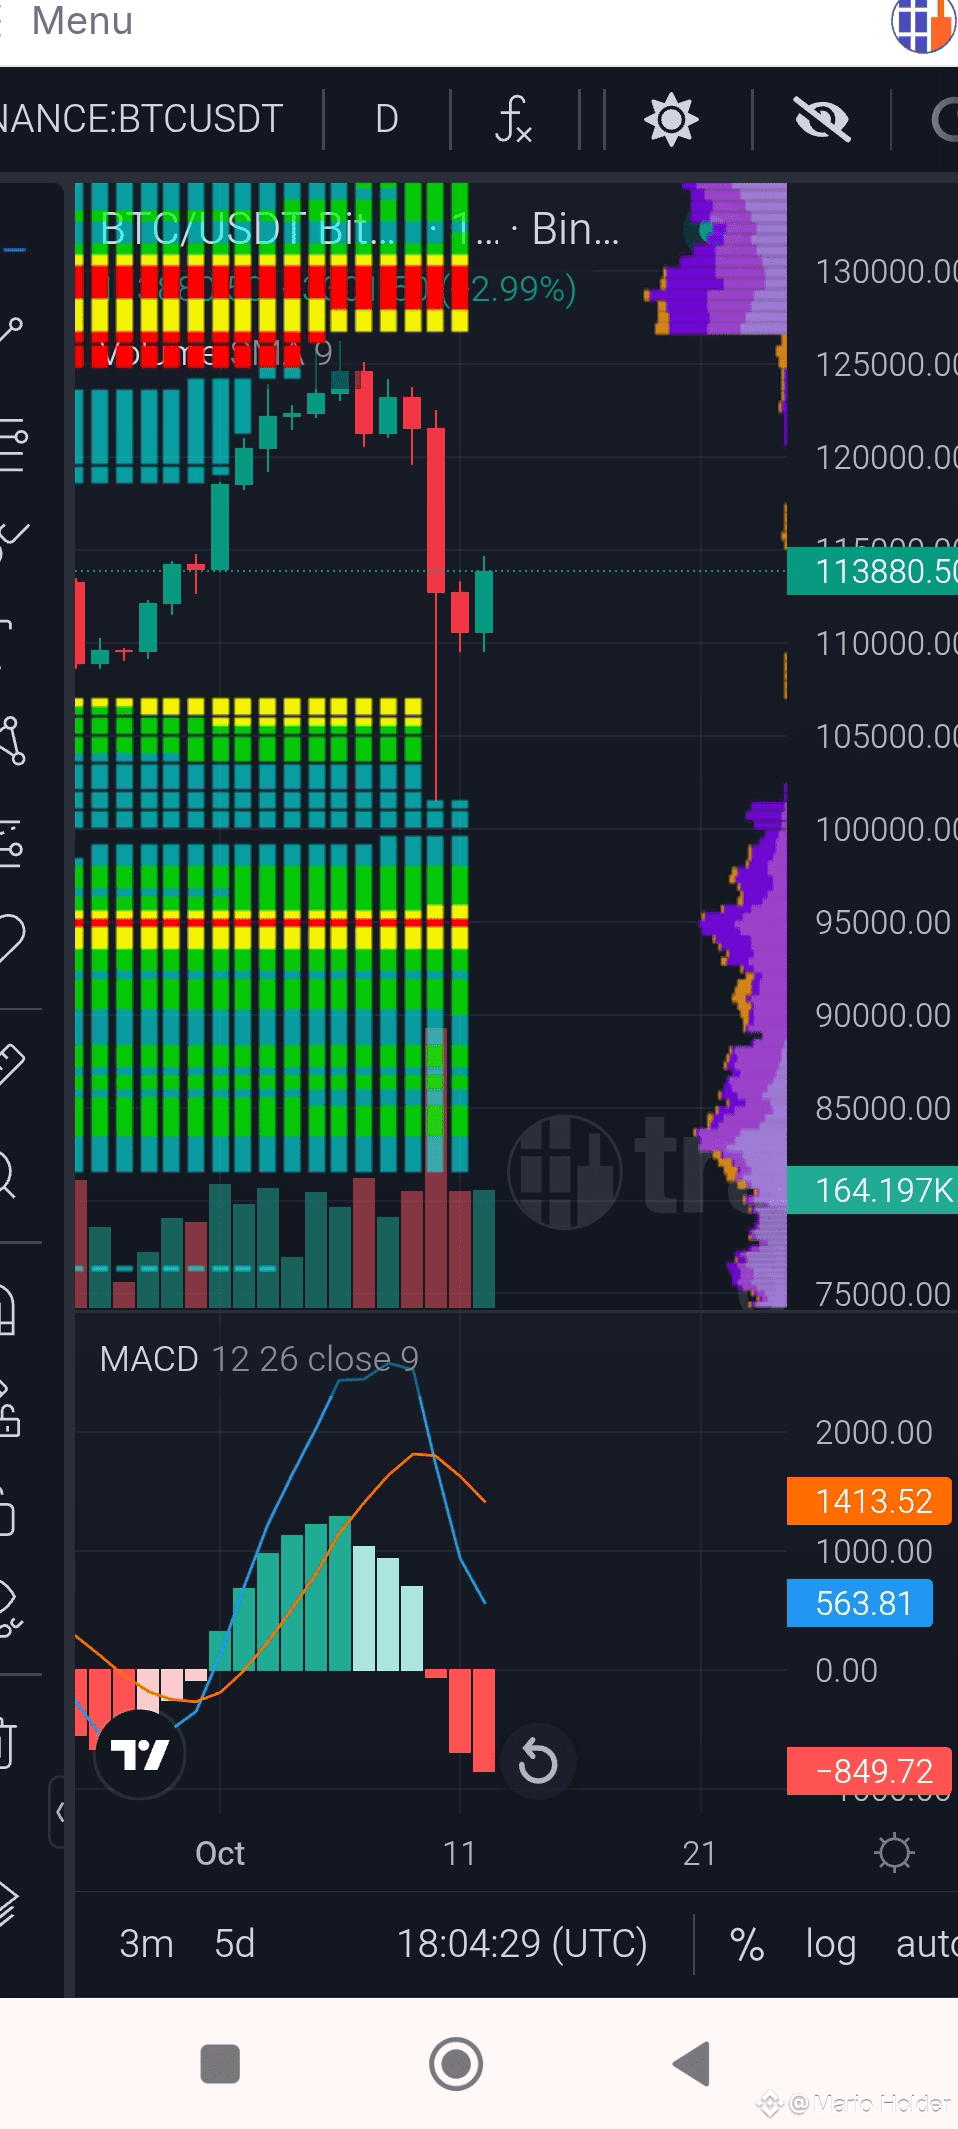Toggle hide all drawings eye icon
The image size is (958, 2129).
click(x=11, y=1608)
